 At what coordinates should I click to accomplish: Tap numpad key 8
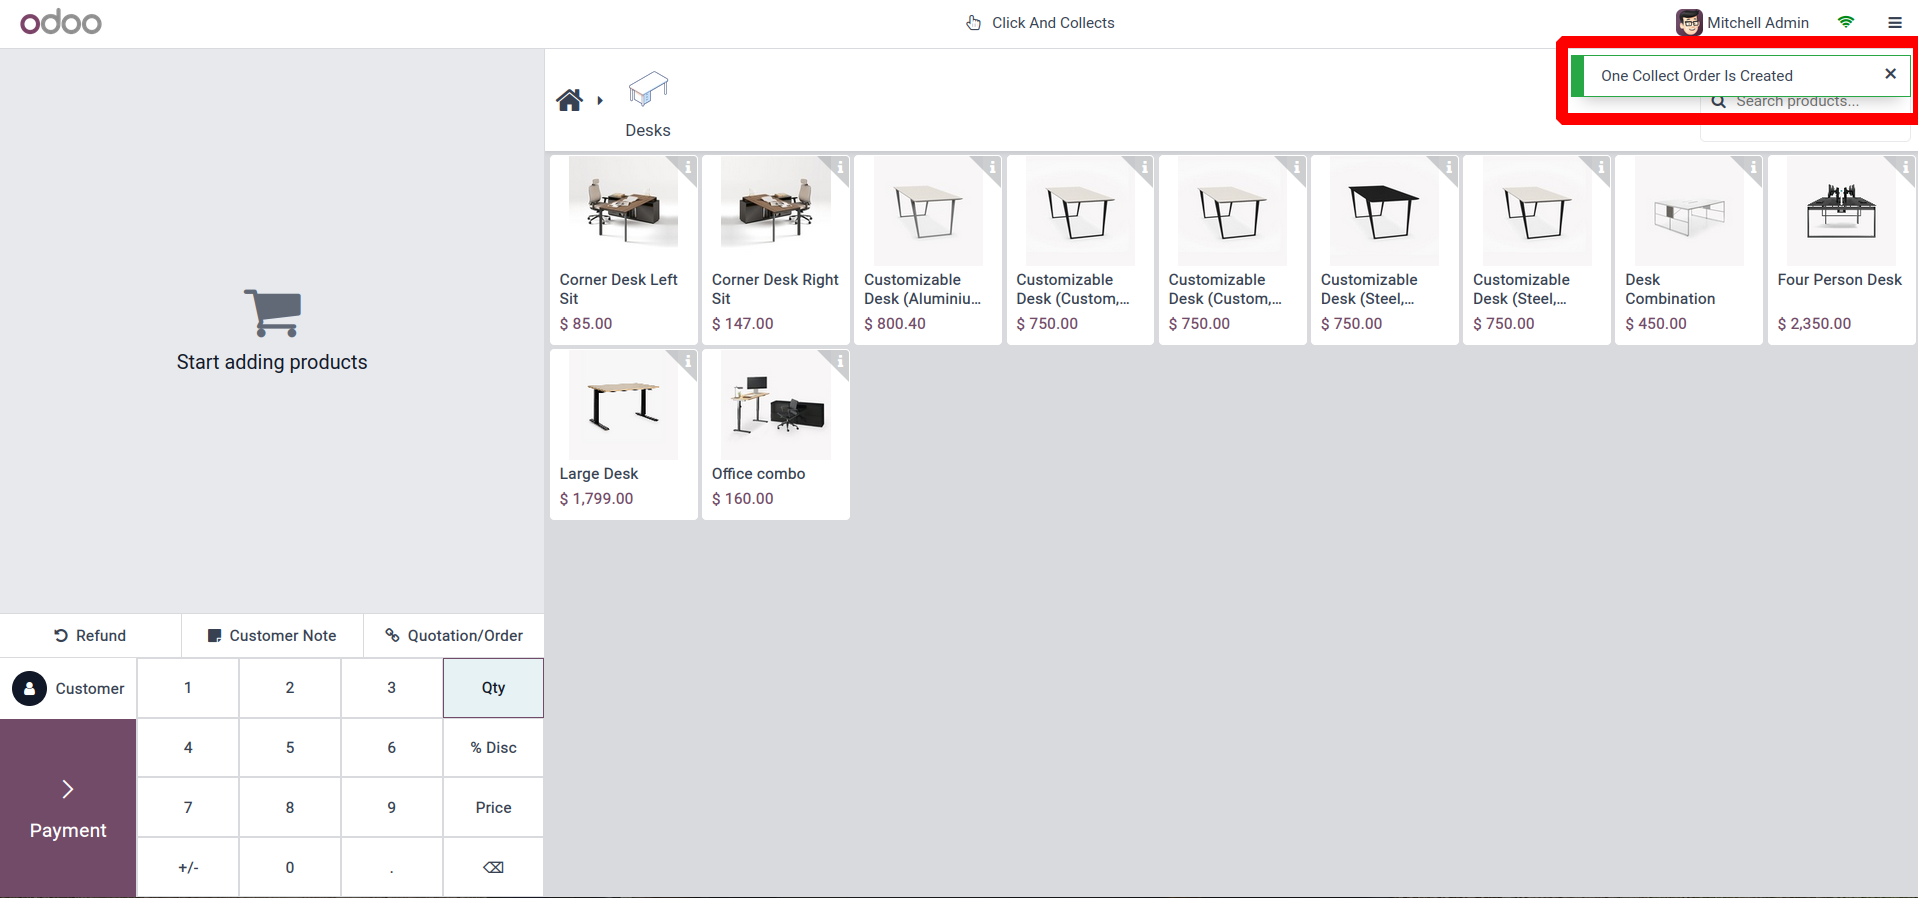coord(290,808)
